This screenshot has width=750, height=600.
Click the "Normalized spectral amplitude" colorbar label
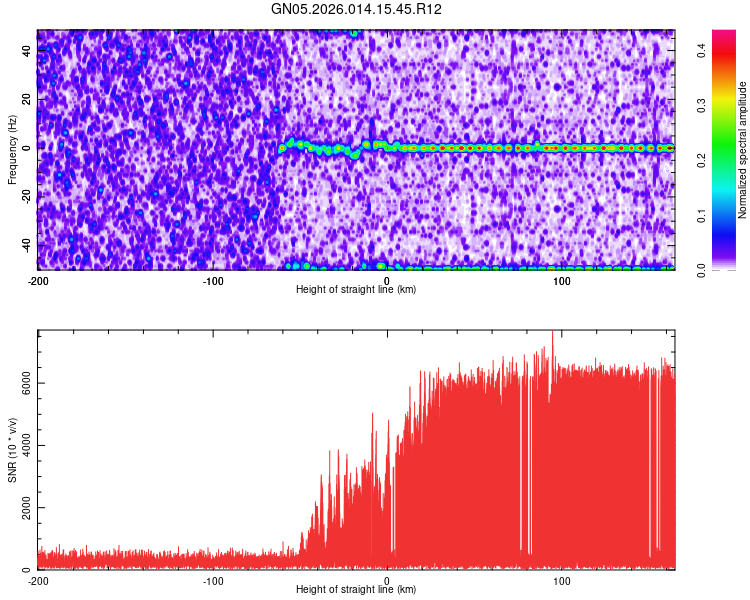[x=743, y=150]
